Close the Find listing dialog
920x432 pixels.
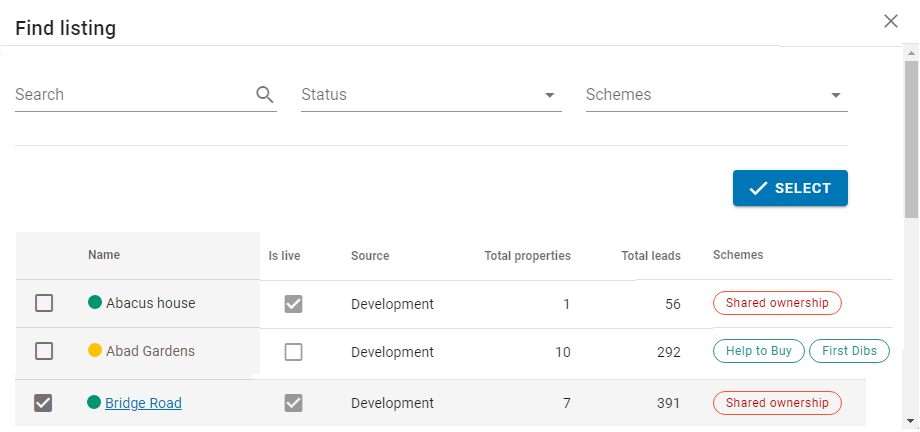(x=891, y=22)
